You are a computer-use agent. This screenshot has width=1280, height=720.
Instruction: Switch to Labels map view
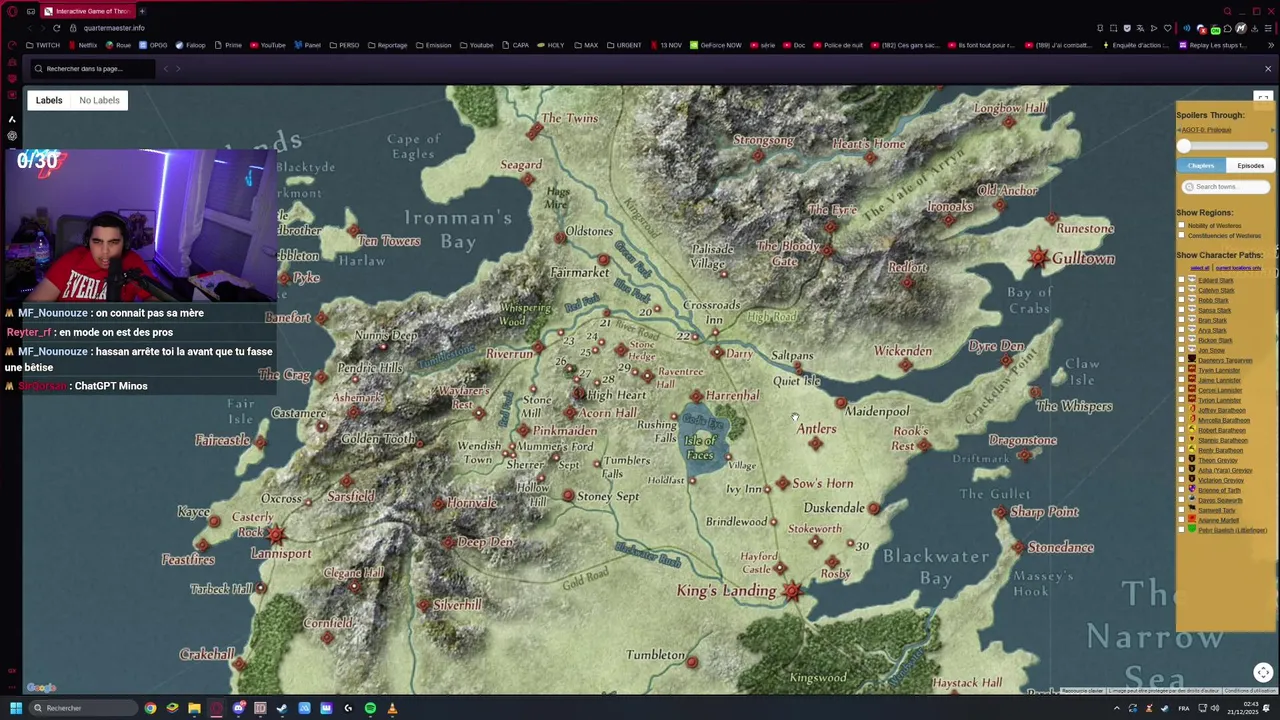pyautogui.click(x=49, y=100)
